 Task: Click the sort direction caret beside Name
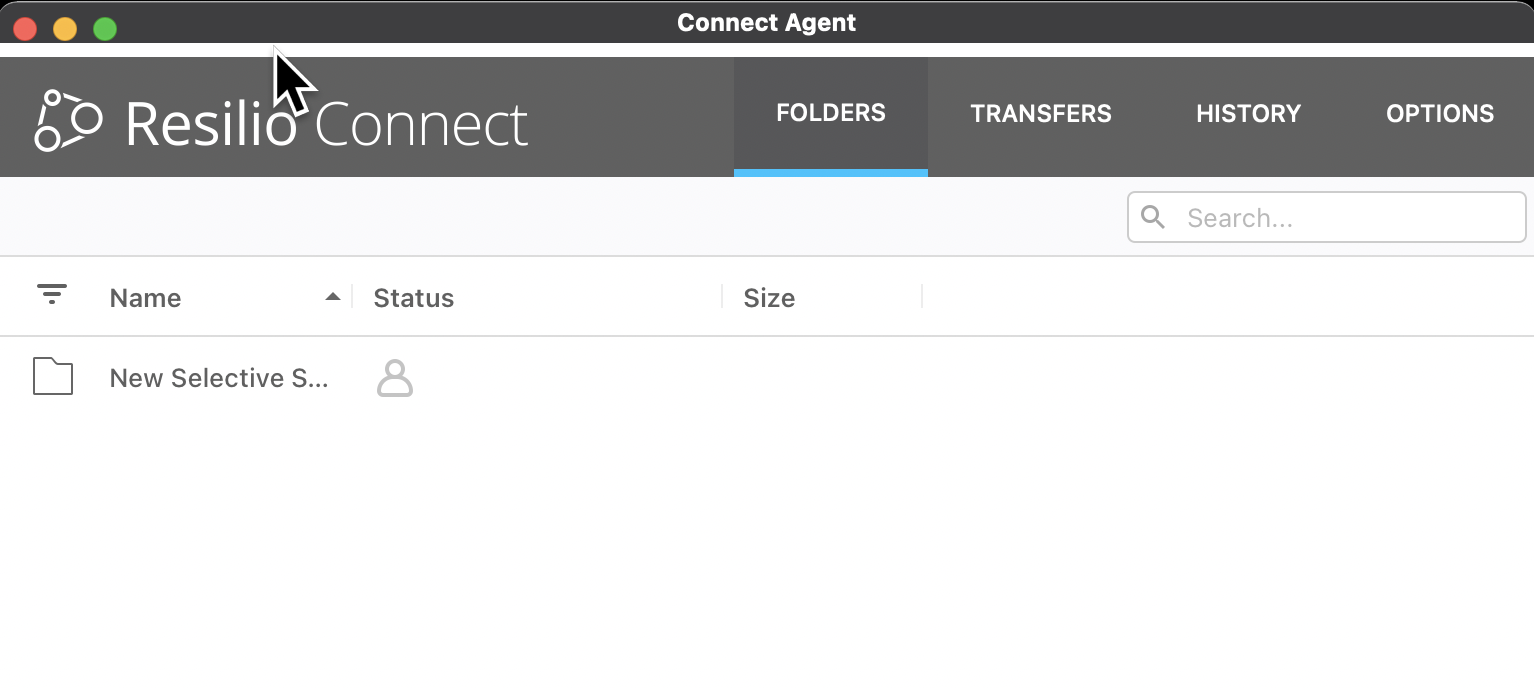(x=333, y=297)
